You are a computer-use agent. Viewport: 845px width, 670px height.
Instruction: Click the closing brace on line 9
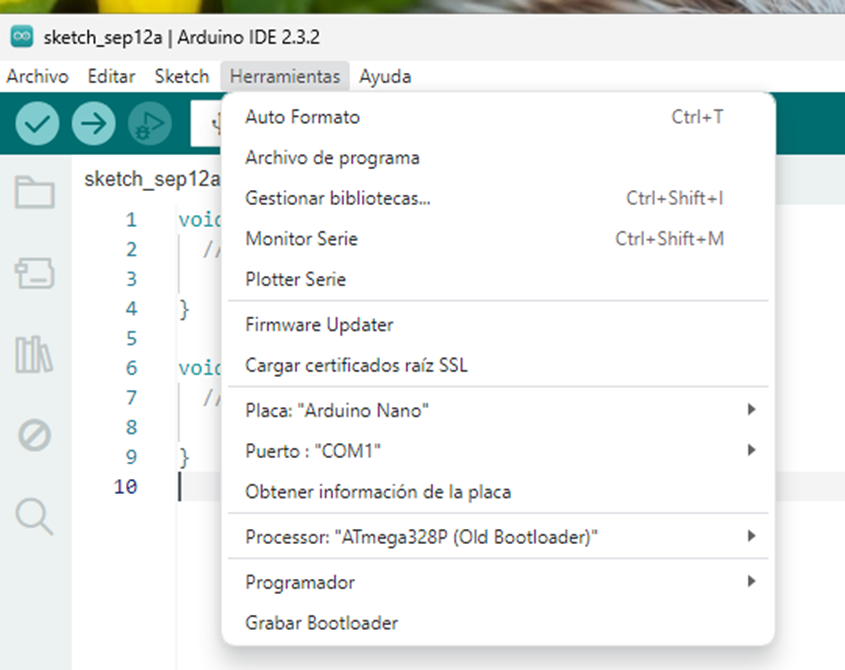coord(184,458)
